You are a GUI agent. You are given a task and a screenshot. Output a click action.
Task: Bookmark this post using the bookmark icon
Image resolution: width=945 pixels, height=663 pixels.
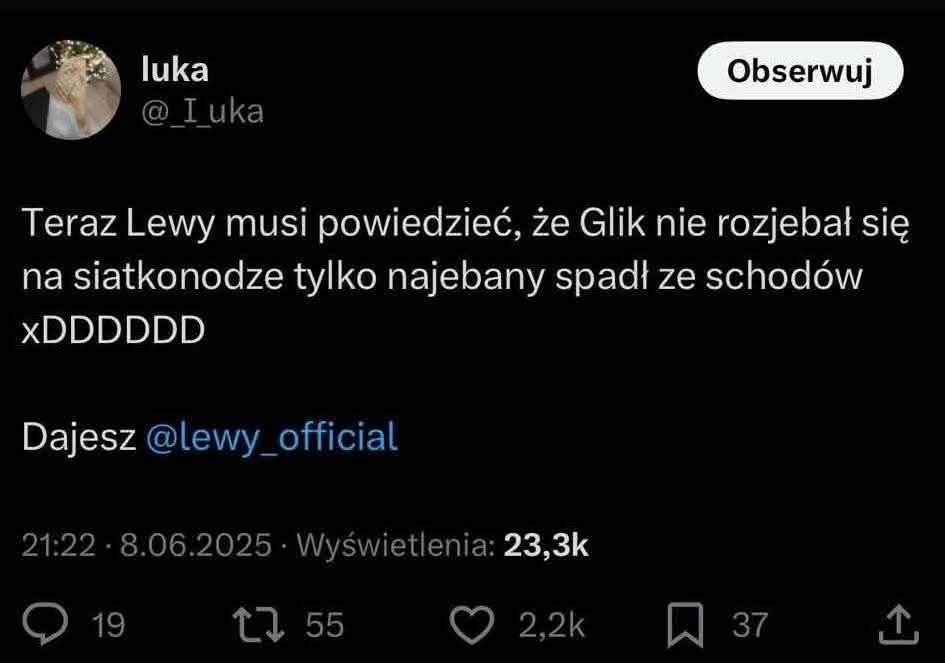[687, 624]
